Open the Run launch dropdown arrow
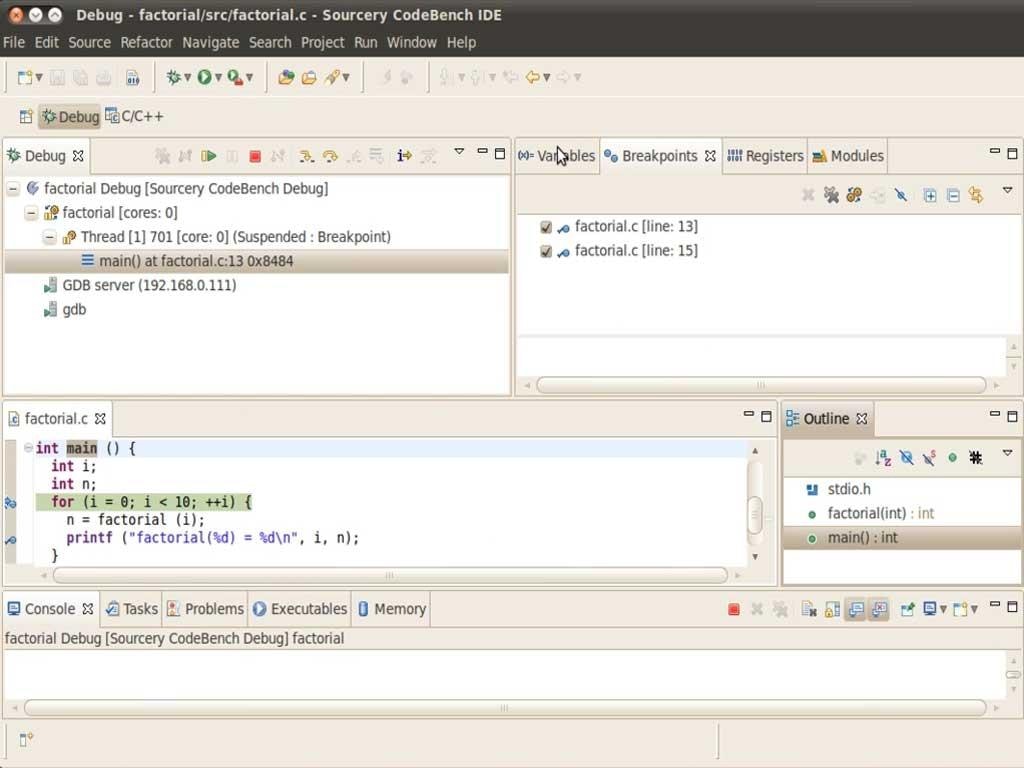 click(x=218, y=78)
